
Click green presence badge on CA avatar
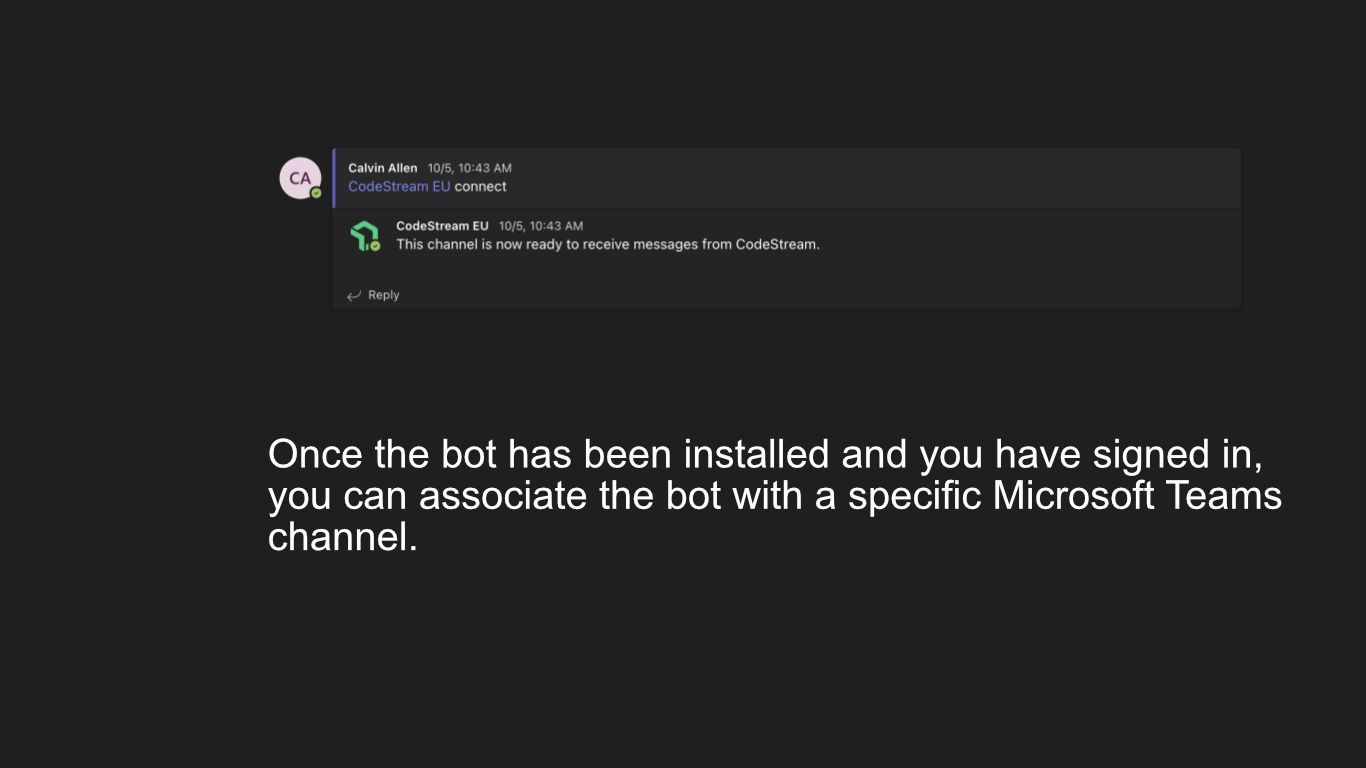316,193
